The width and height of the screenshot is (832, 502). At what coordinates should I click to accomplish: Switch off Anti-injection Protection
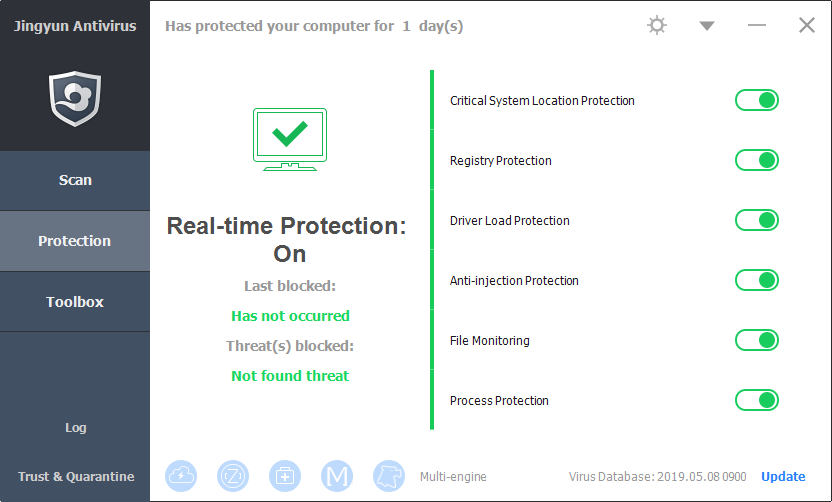(757, 280)
